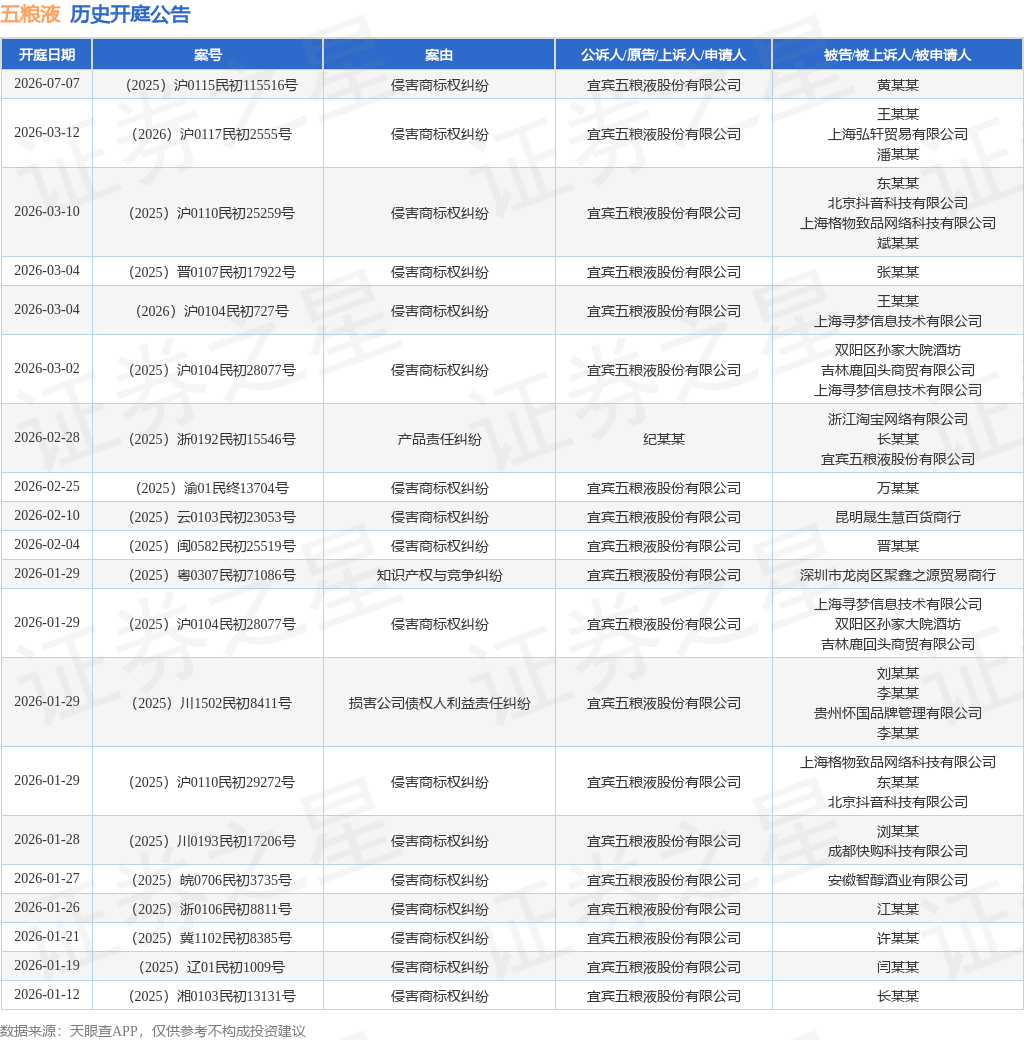Viewport: 1024px width, 1040px height.
Task: Click defendant 万某某
Action: 897,488
